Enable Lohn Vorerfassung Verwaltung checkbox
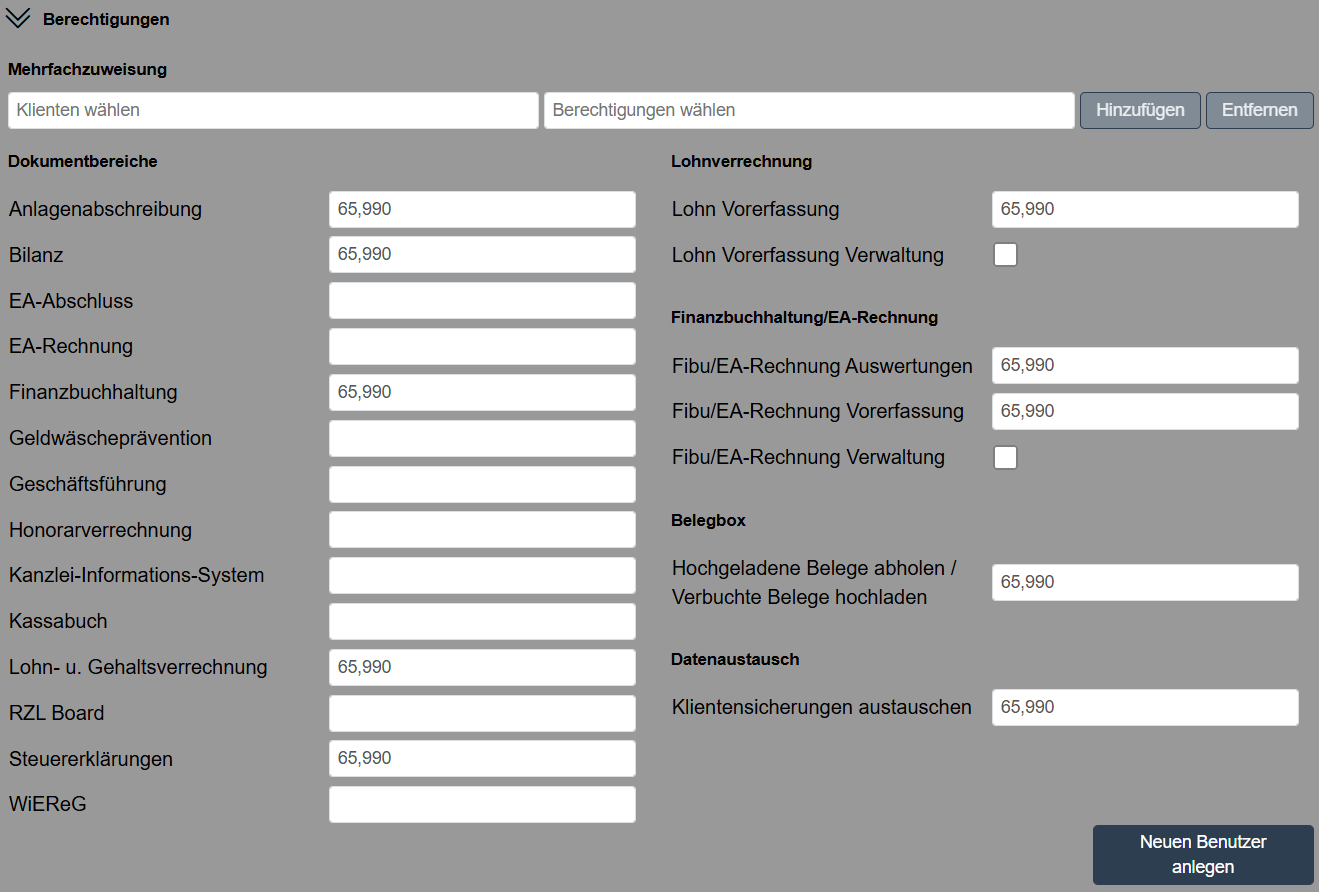 pyautogui.click(x=1005, y=255)
